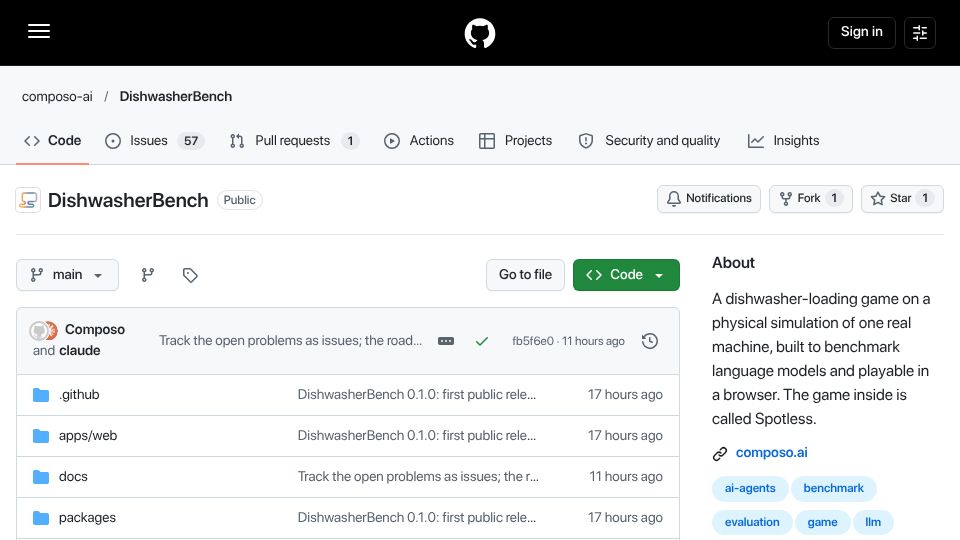This screenshot has height=540, width=960.
Task: Open the llm topic tag
Action: click(x=873, y=522)
